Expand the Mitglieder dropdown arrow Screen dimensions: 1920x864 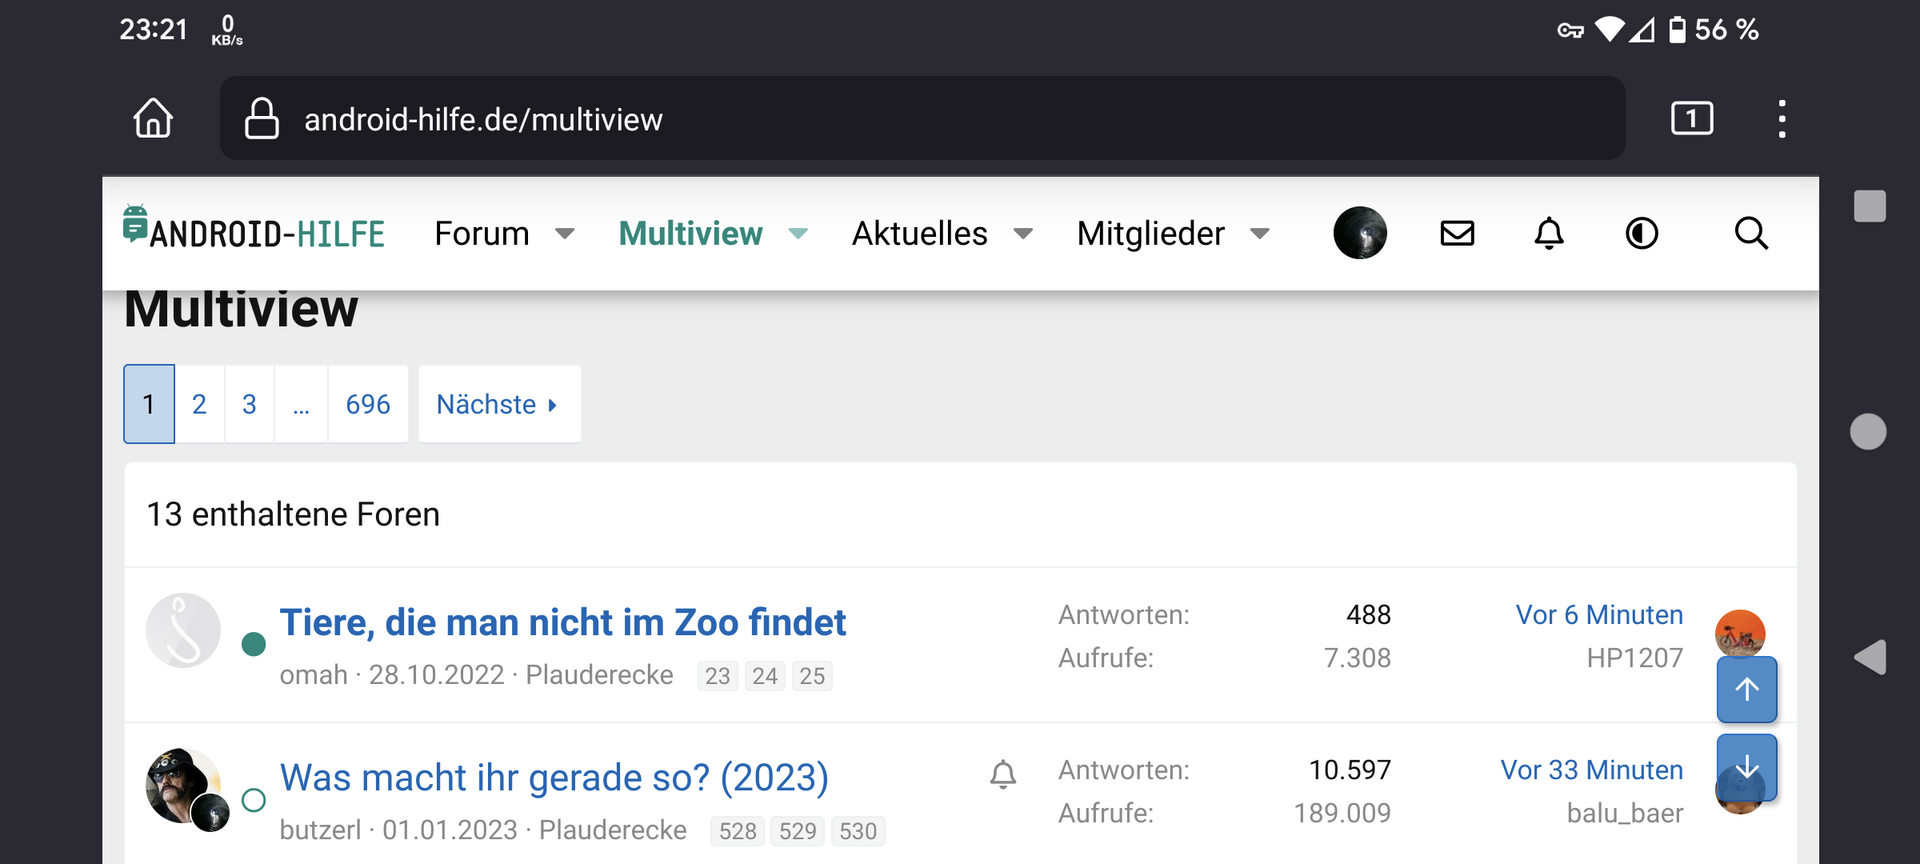pos(1260,234)
